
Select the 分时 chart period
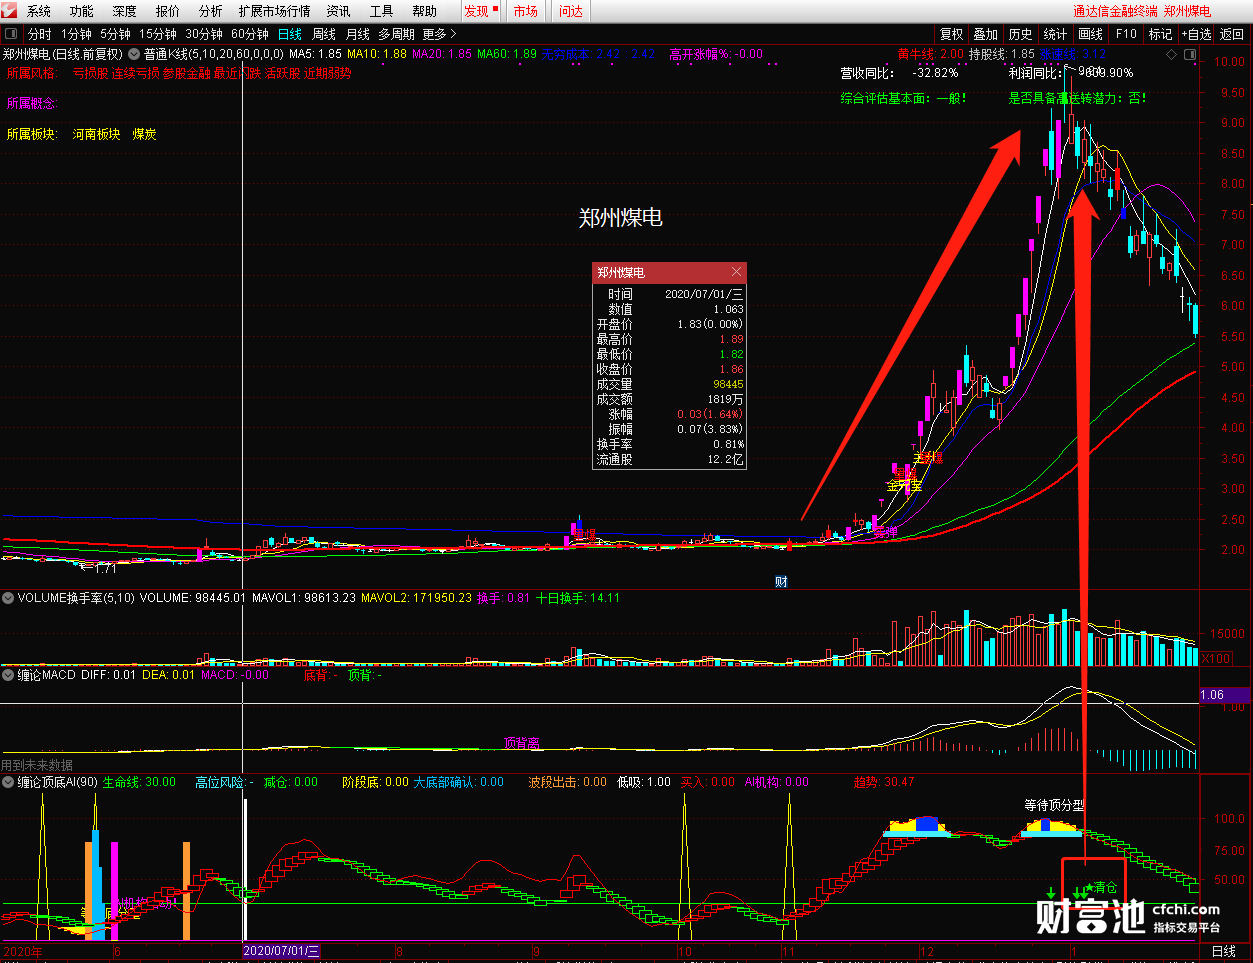click(40, 34)
